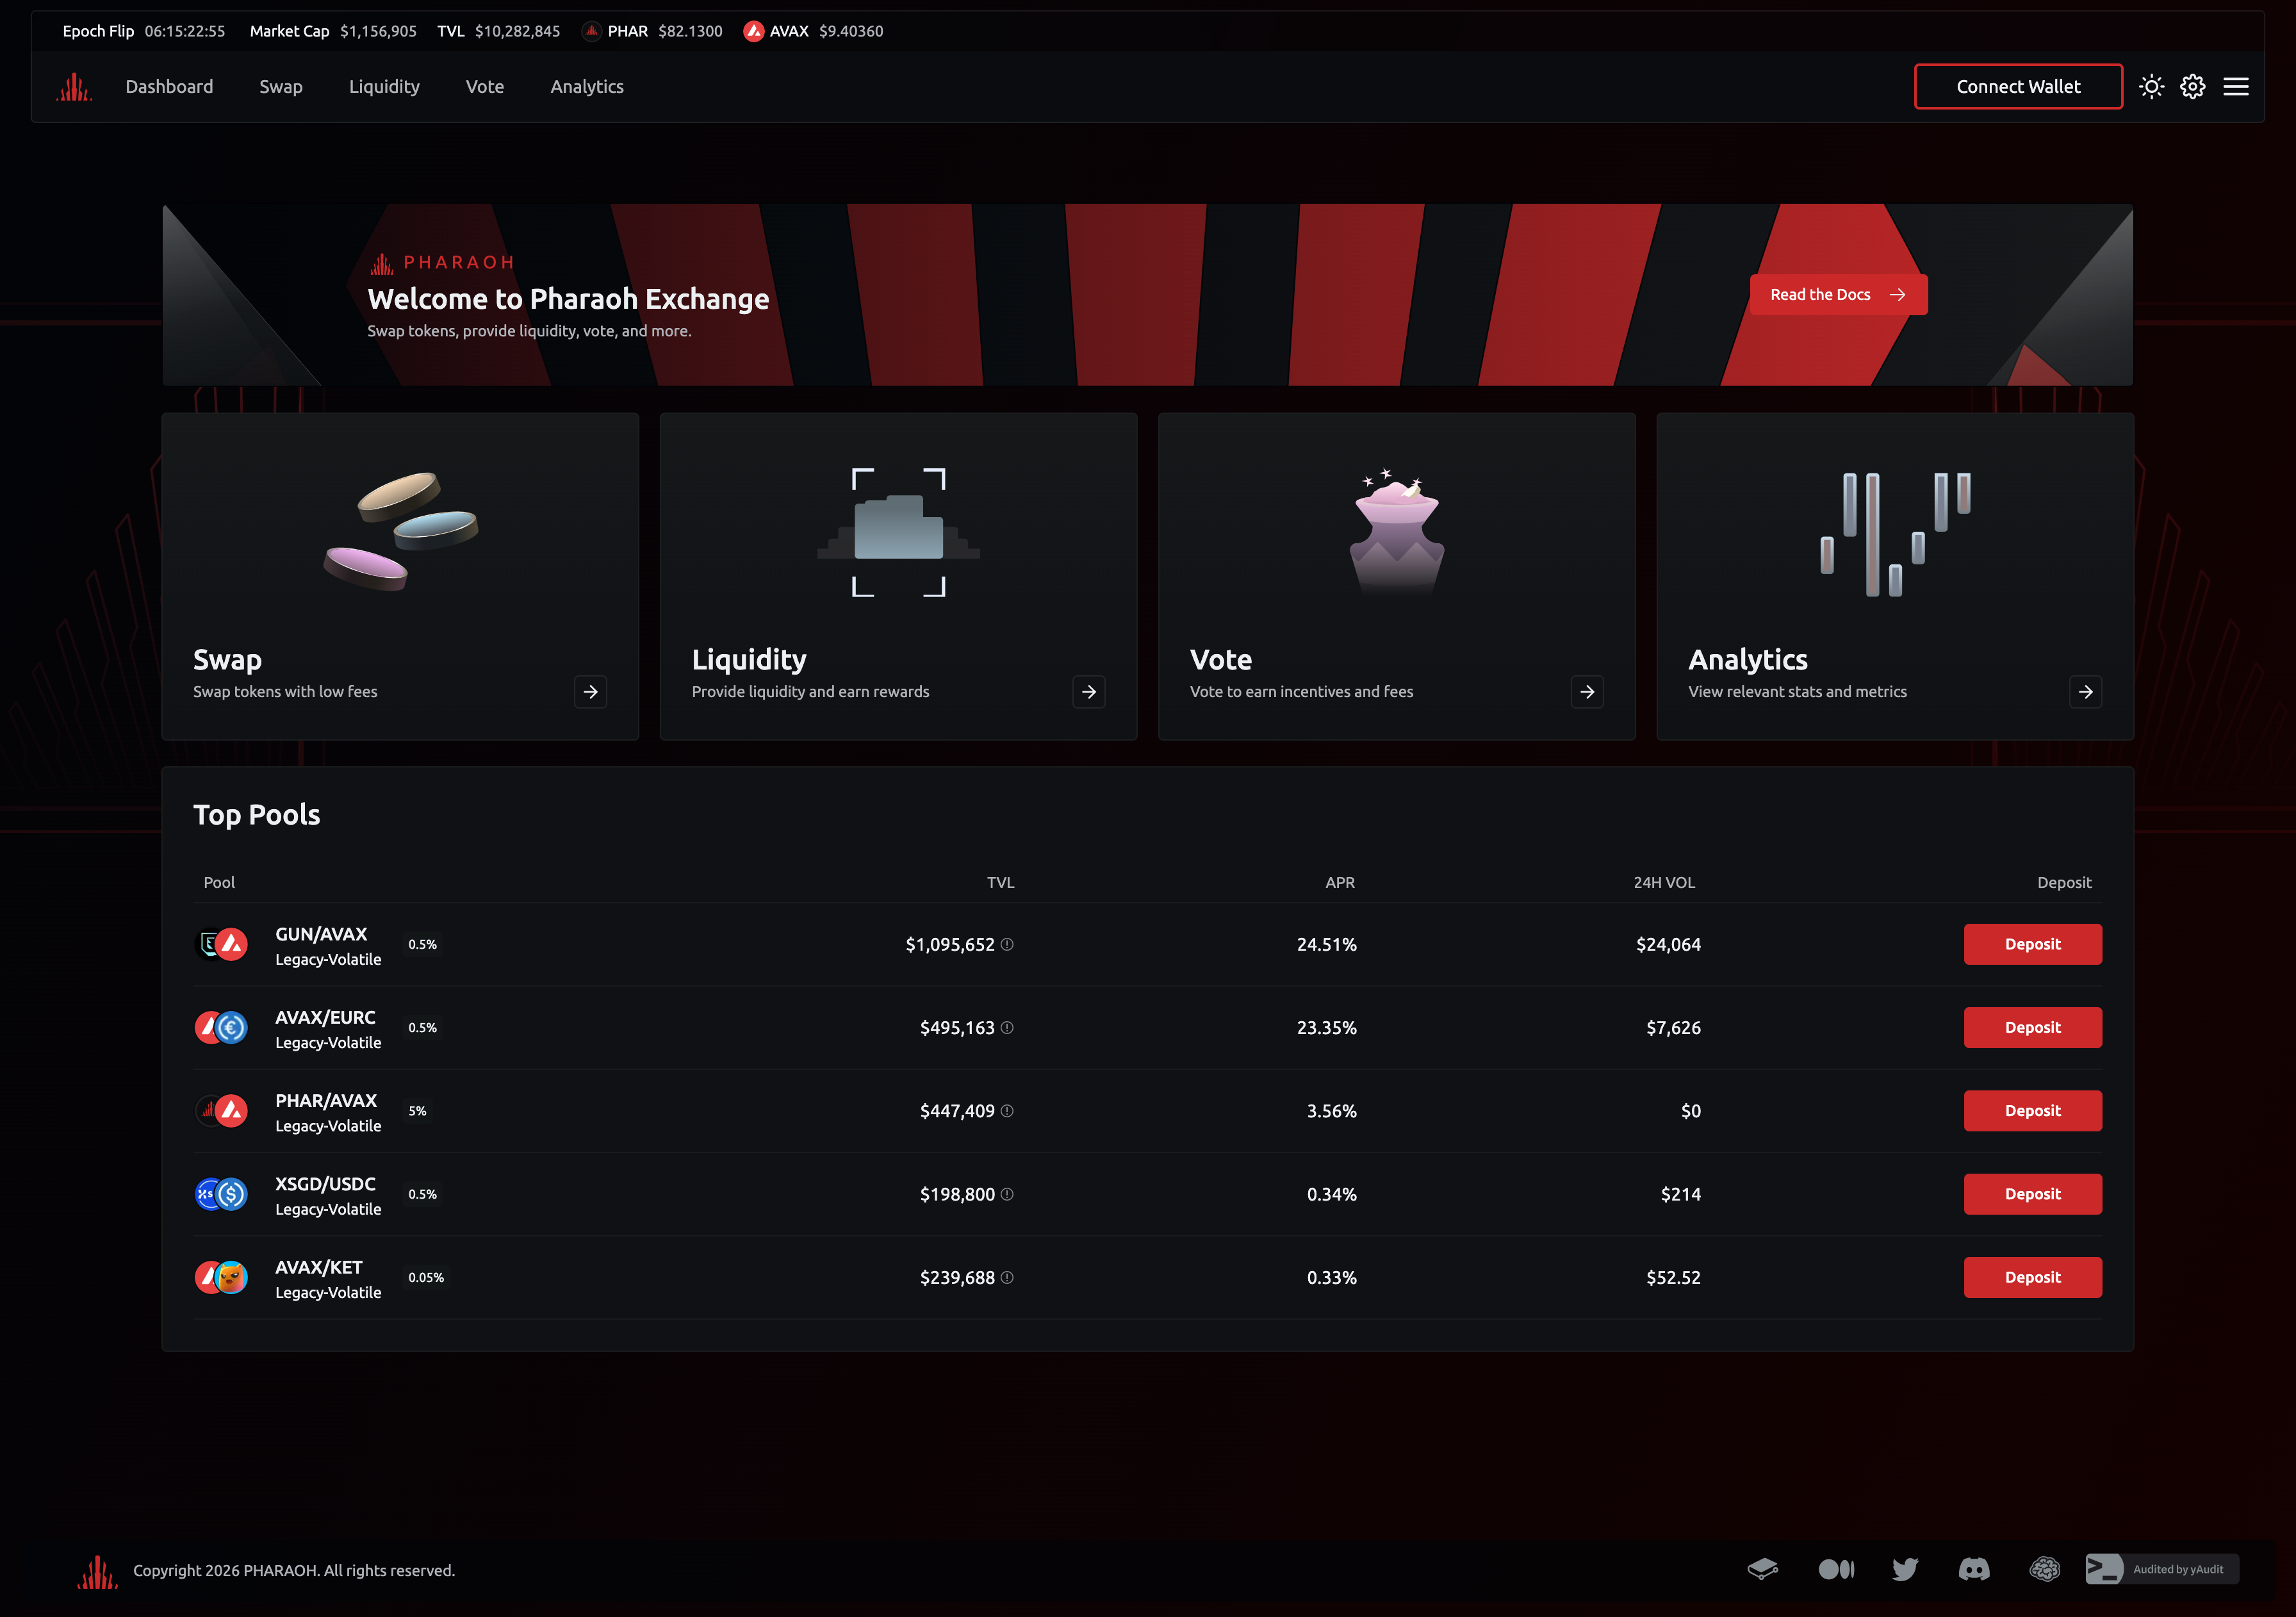
Task: Click info icon beside GUN/AVAX TVL
Action: [1007, 944]
